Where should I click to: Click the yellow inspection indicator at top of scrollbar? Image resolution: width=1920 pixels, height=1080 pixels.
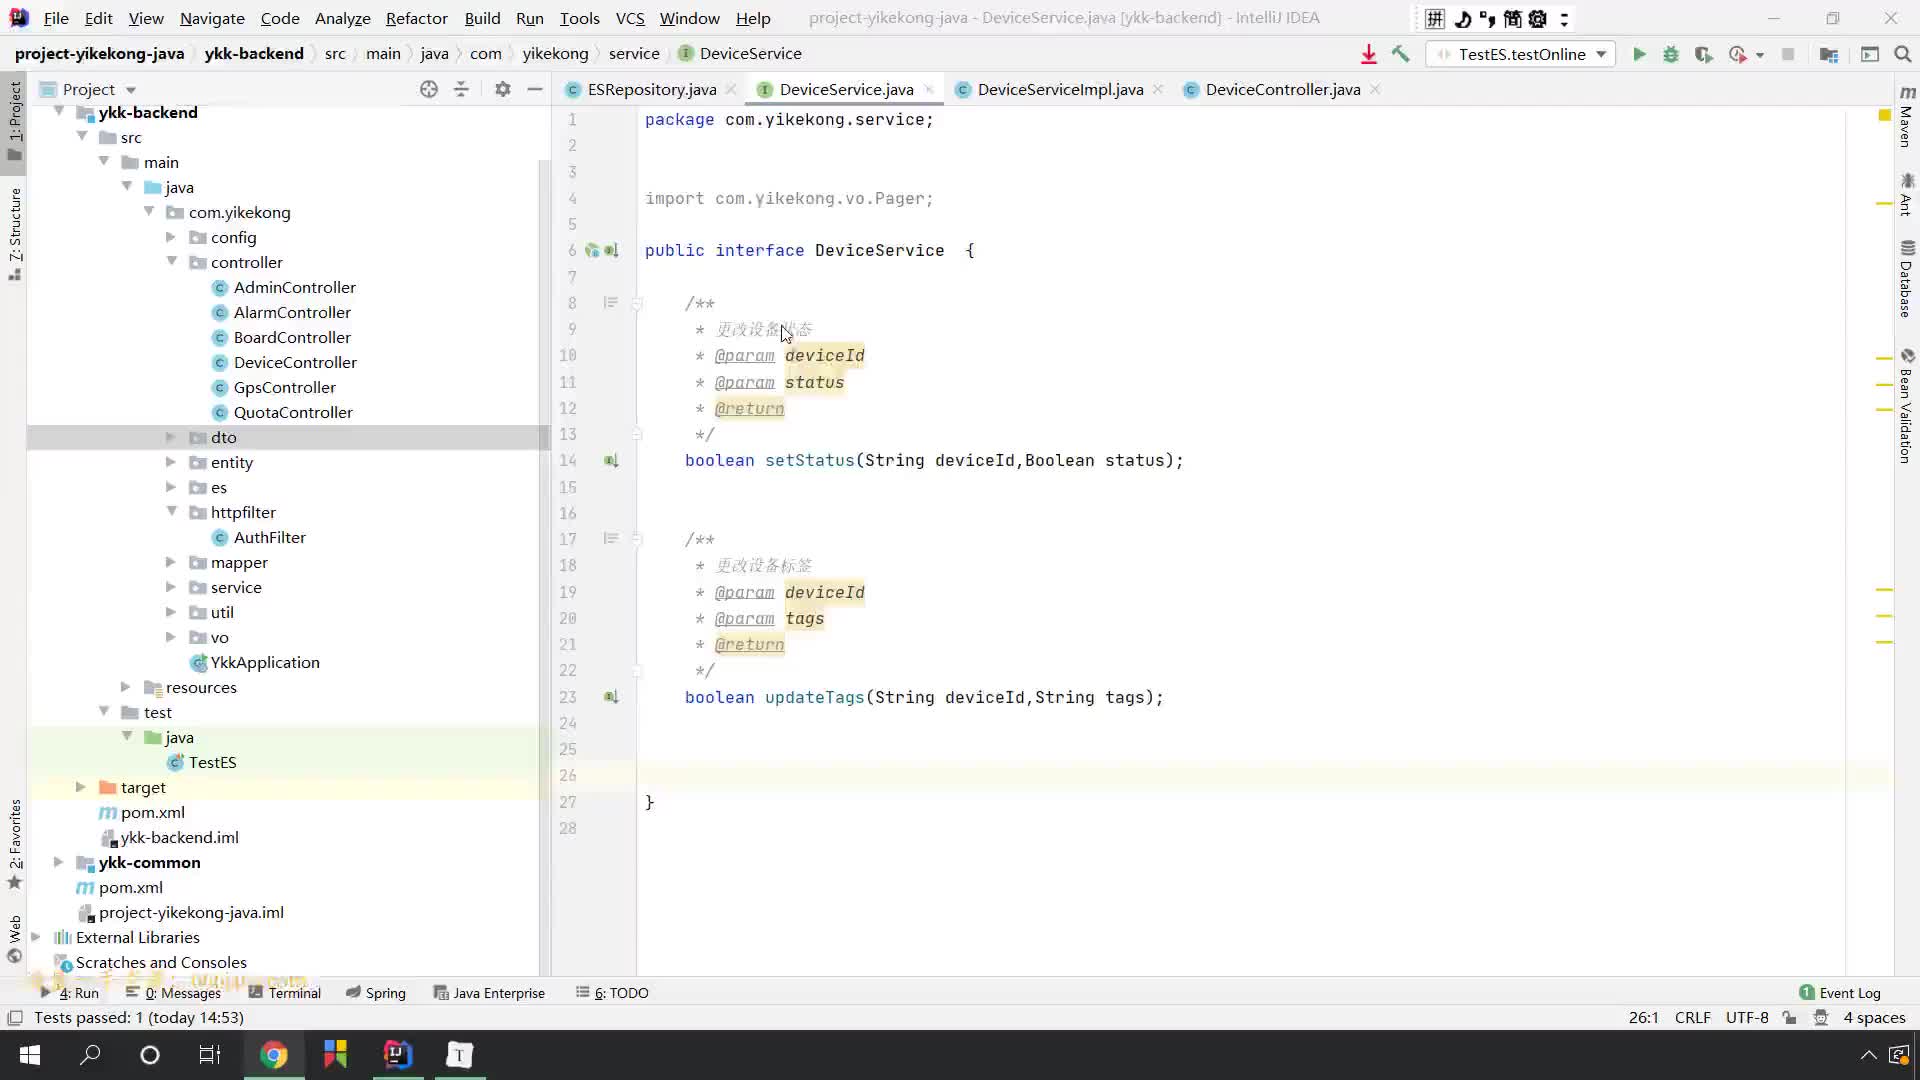coord(1884,116)
